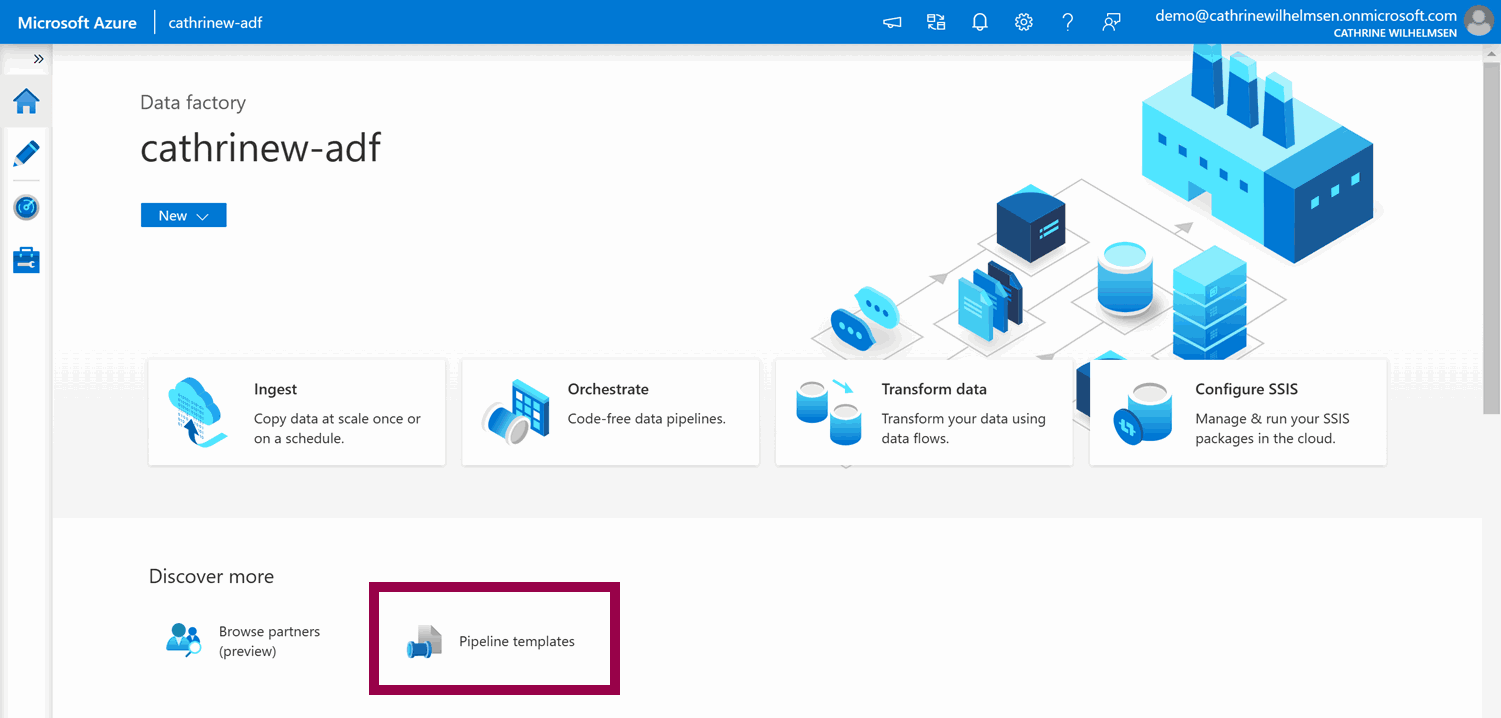Open the user account avatar menu
This screenshot has width=1501, height=718.
(x=1477, y=21)
